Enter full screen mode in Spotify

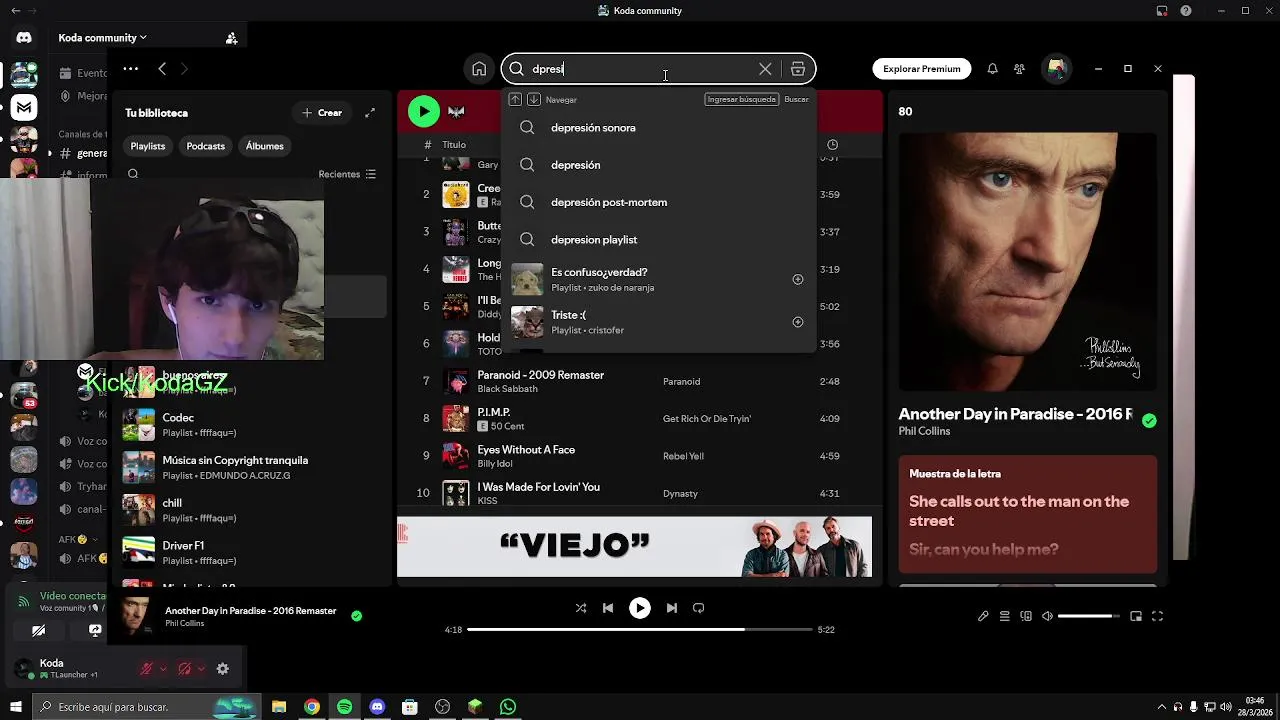[1157, 616]
